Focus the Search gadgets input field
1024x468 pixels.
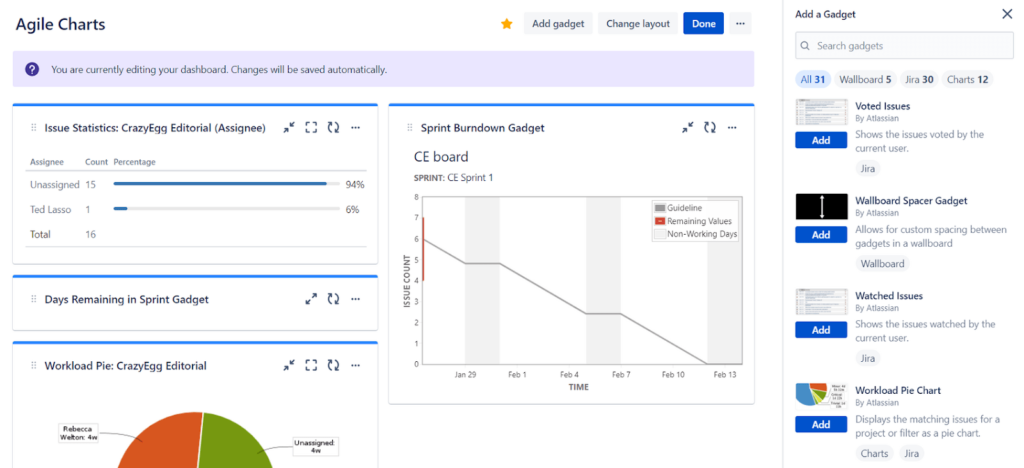904,46
